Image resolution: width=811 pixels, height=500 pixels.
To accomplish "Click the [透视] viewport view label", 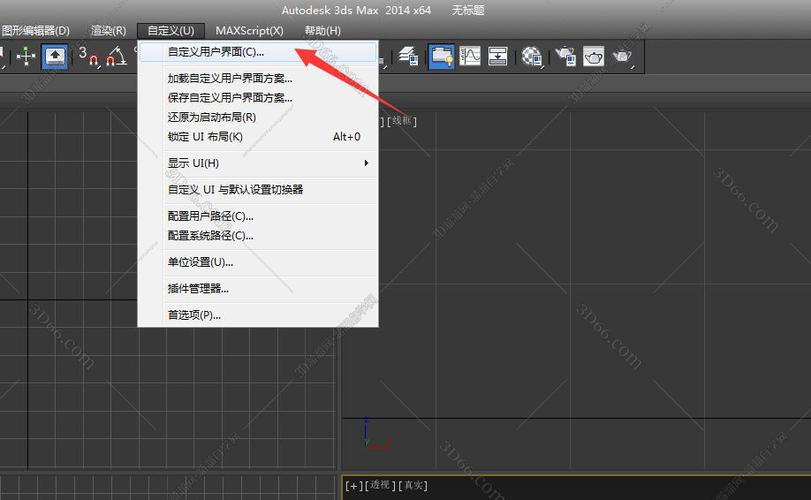I will 380,486.
